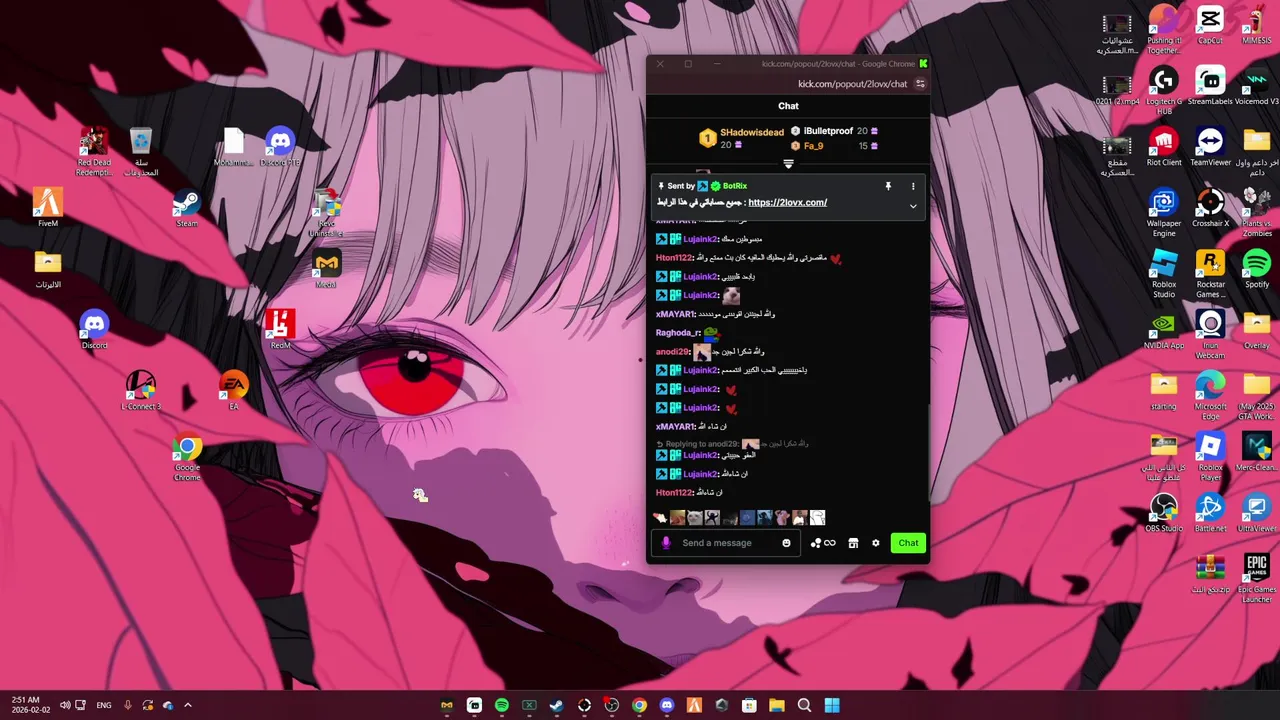The height and width of the screenshot is (720, 1280).
Task: Open Chrome site settings for the Kick popout
Action: (920, 84)
